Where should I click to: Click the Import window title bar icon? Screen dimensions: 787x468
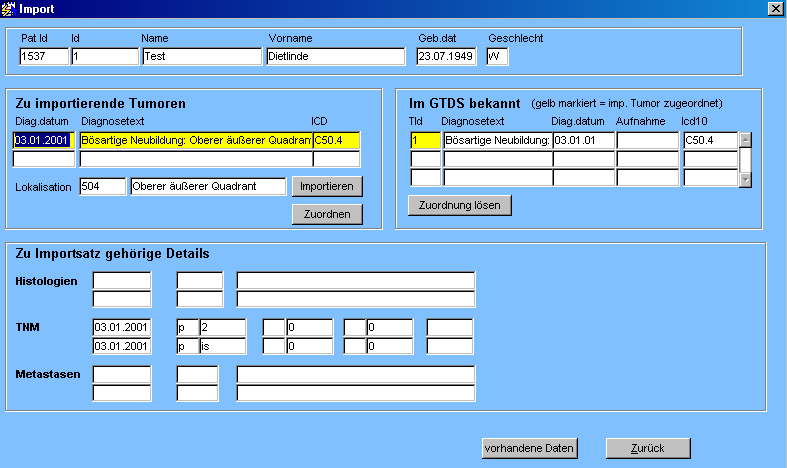10,8
